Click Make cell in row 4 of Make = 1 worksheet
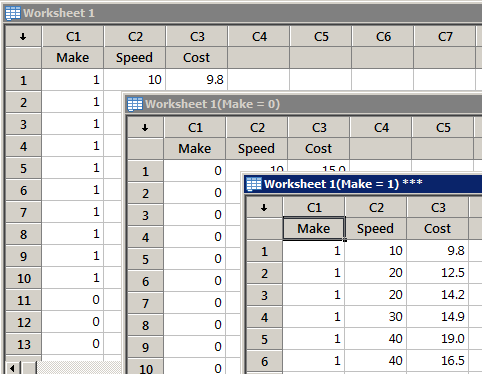This screenshot has width=482, height=374. point(314,317)
